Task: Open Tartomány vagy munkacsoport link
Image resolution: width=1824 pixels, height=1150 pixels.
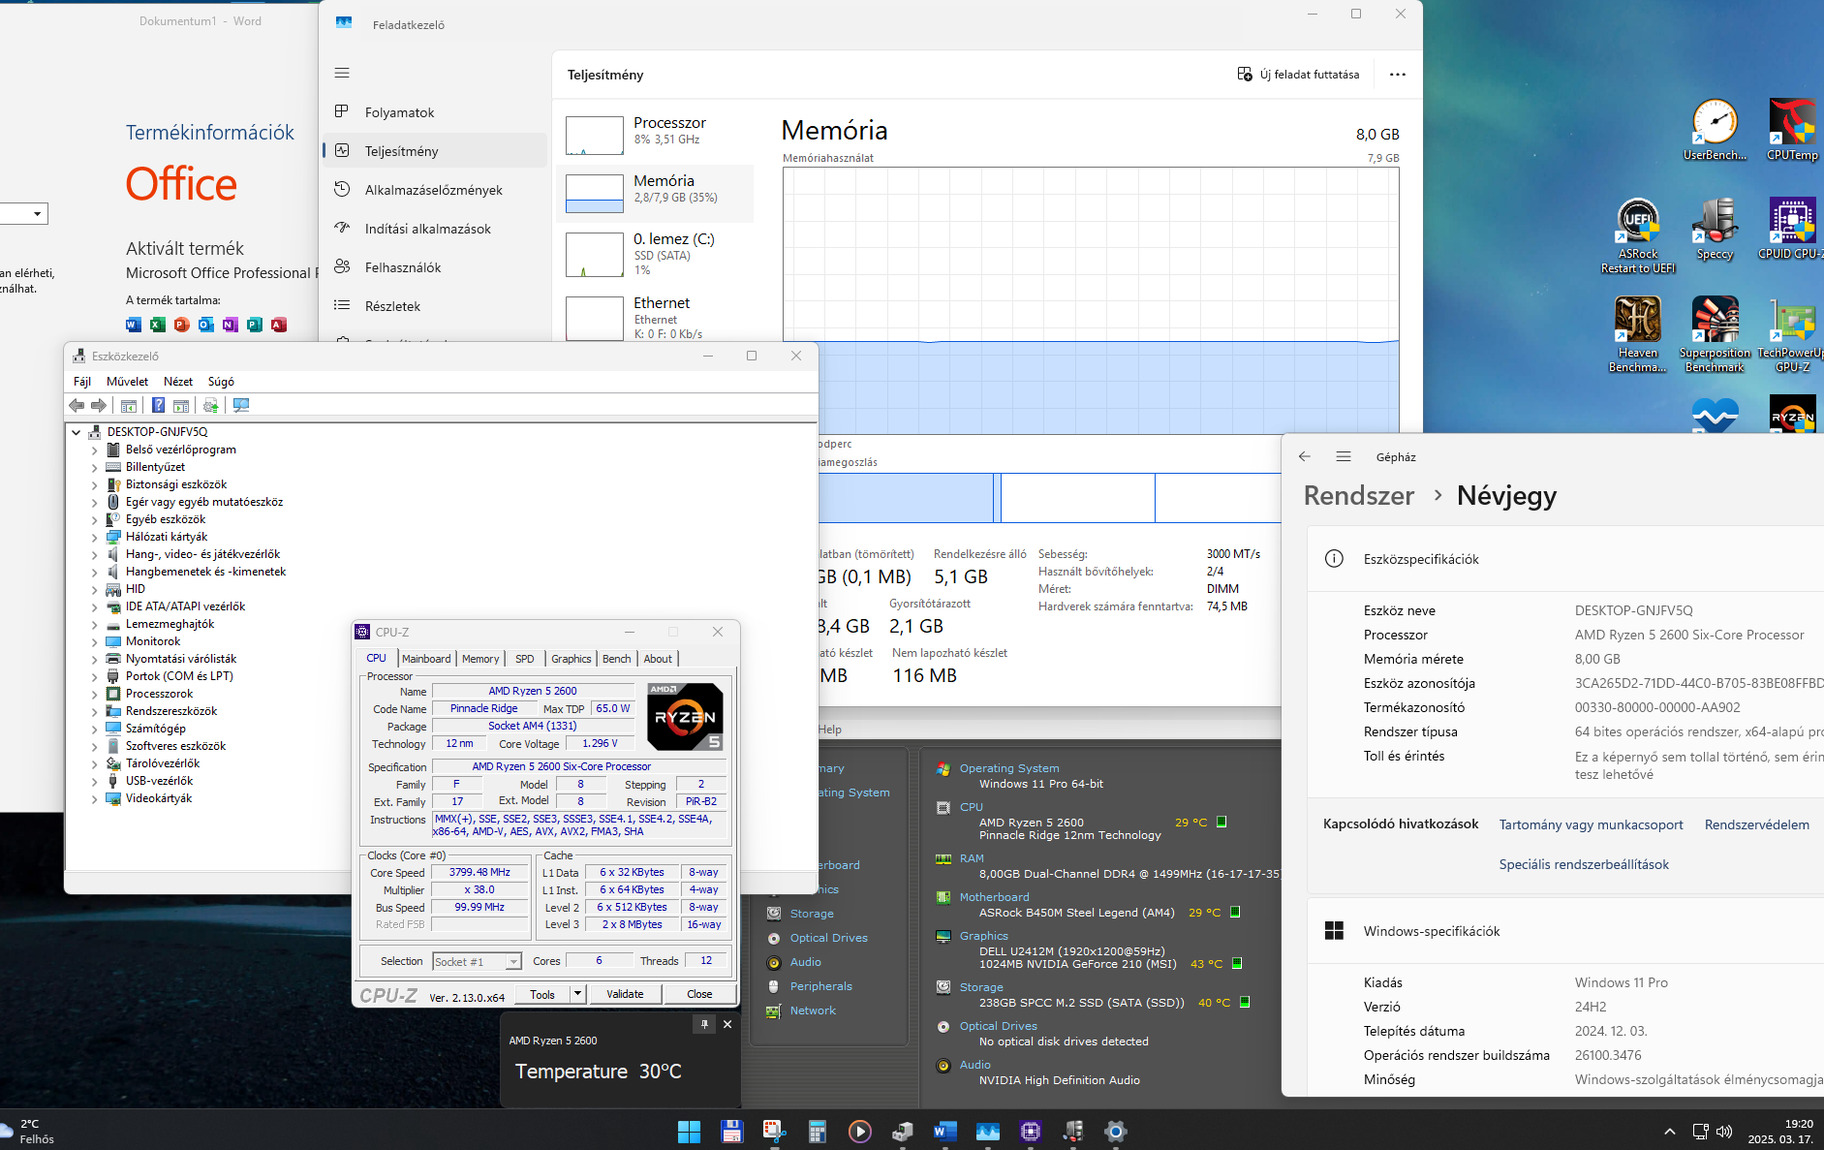Action: [1590, 825]
